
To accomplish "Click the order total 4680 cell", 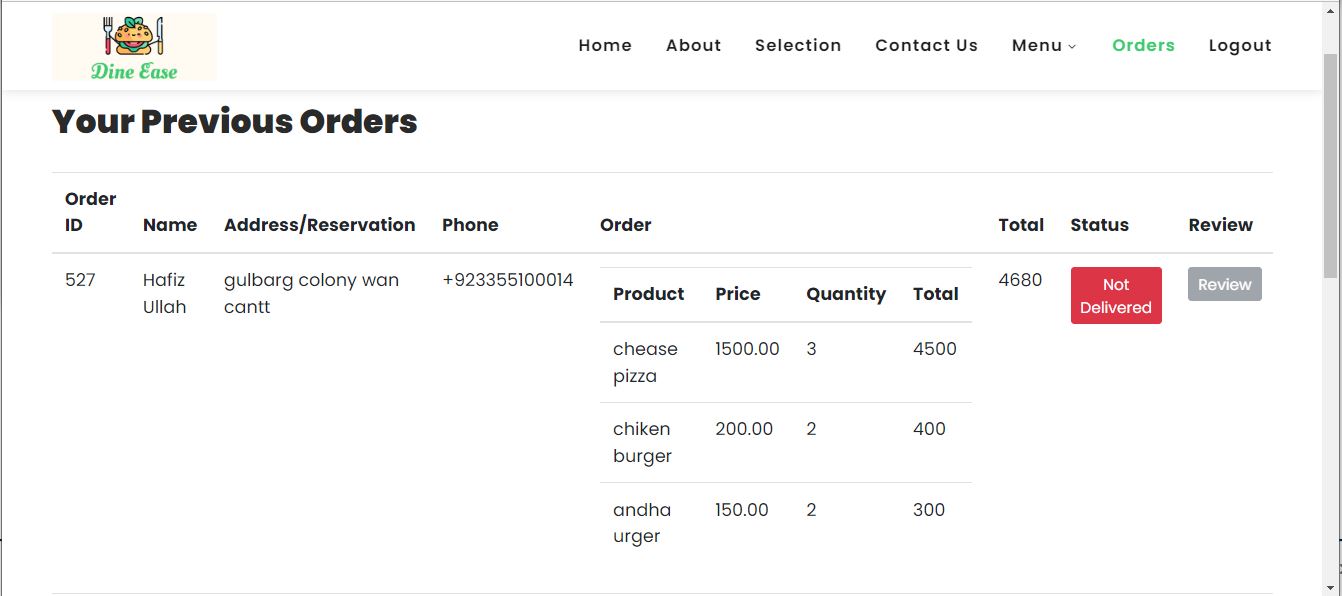I will pos(1020,280).
